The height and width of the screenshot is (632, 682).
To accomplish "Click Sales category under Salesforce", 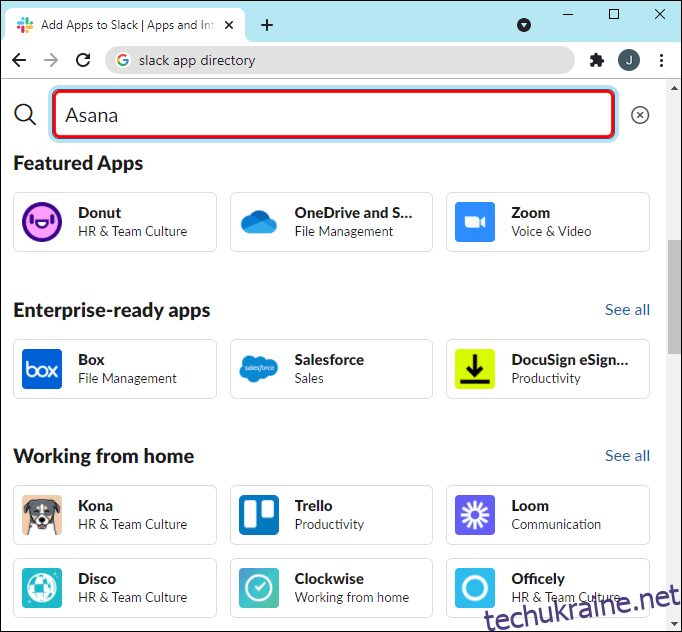I will [309, 378].
